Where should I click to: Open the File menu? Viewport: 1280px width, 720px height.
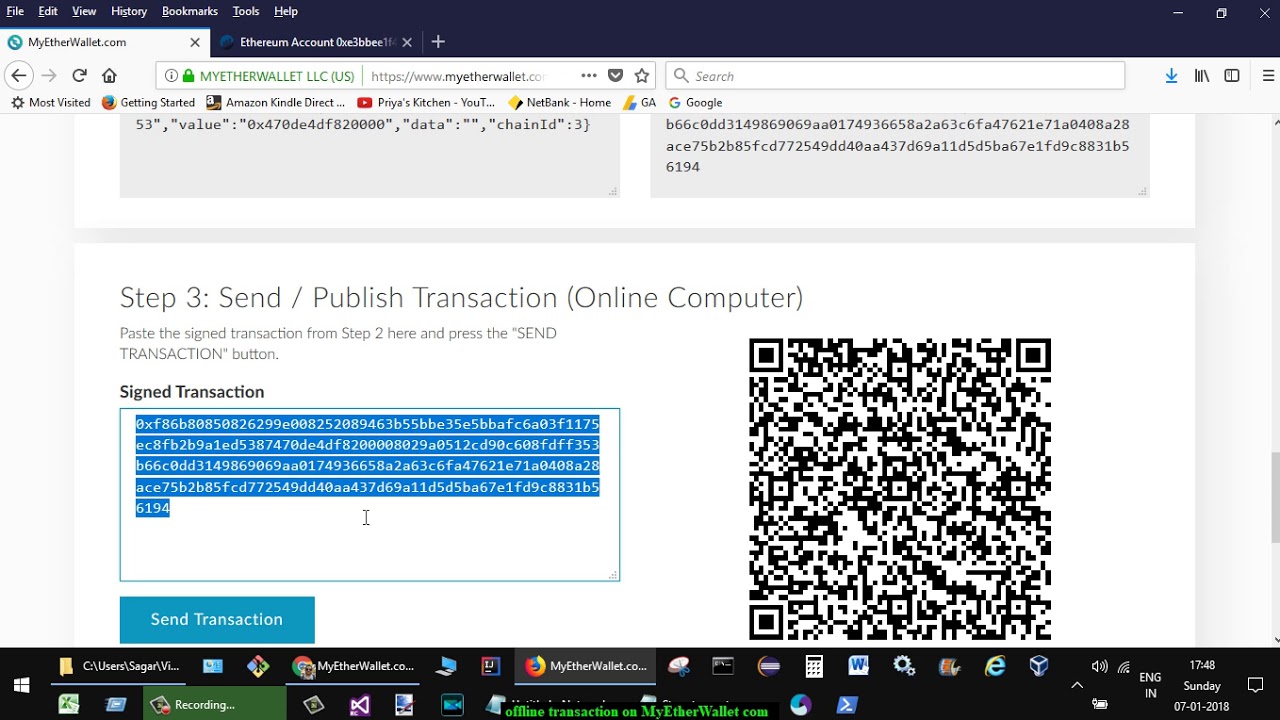(15, 11)
